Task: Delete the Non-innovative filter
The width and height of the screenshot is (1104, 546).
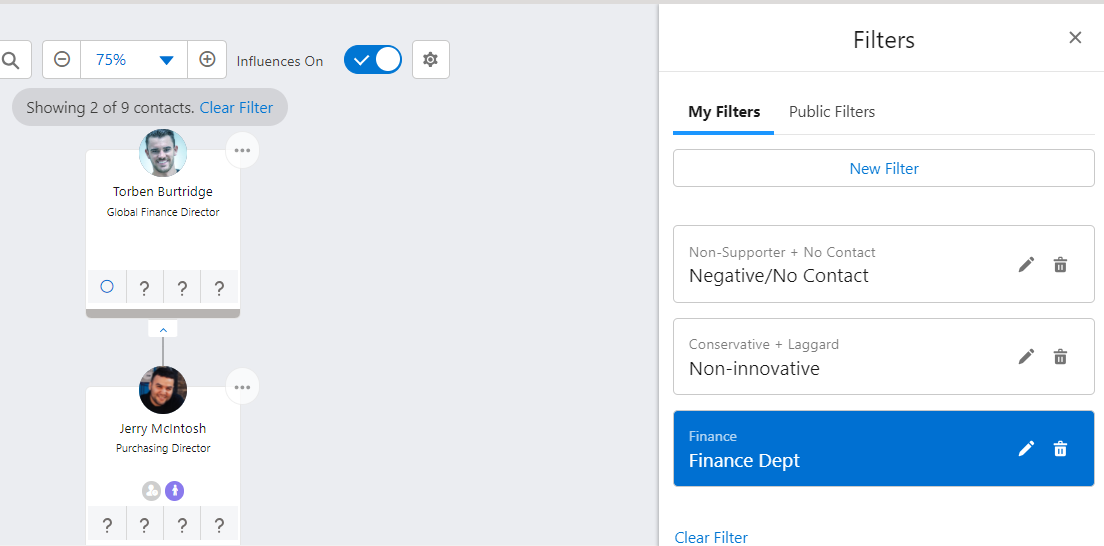Action: pyautogui.click(x=1060, y=356)
